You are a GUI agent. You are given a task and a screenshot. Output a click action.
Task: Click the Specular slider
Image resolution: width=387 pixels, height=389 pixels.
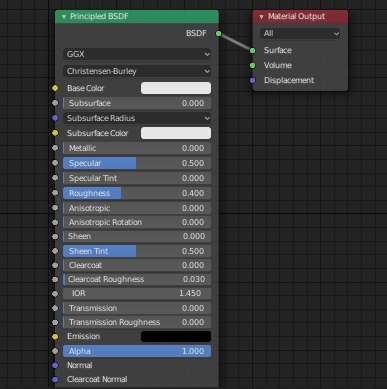pyautogui.click(x=137, y=163)
